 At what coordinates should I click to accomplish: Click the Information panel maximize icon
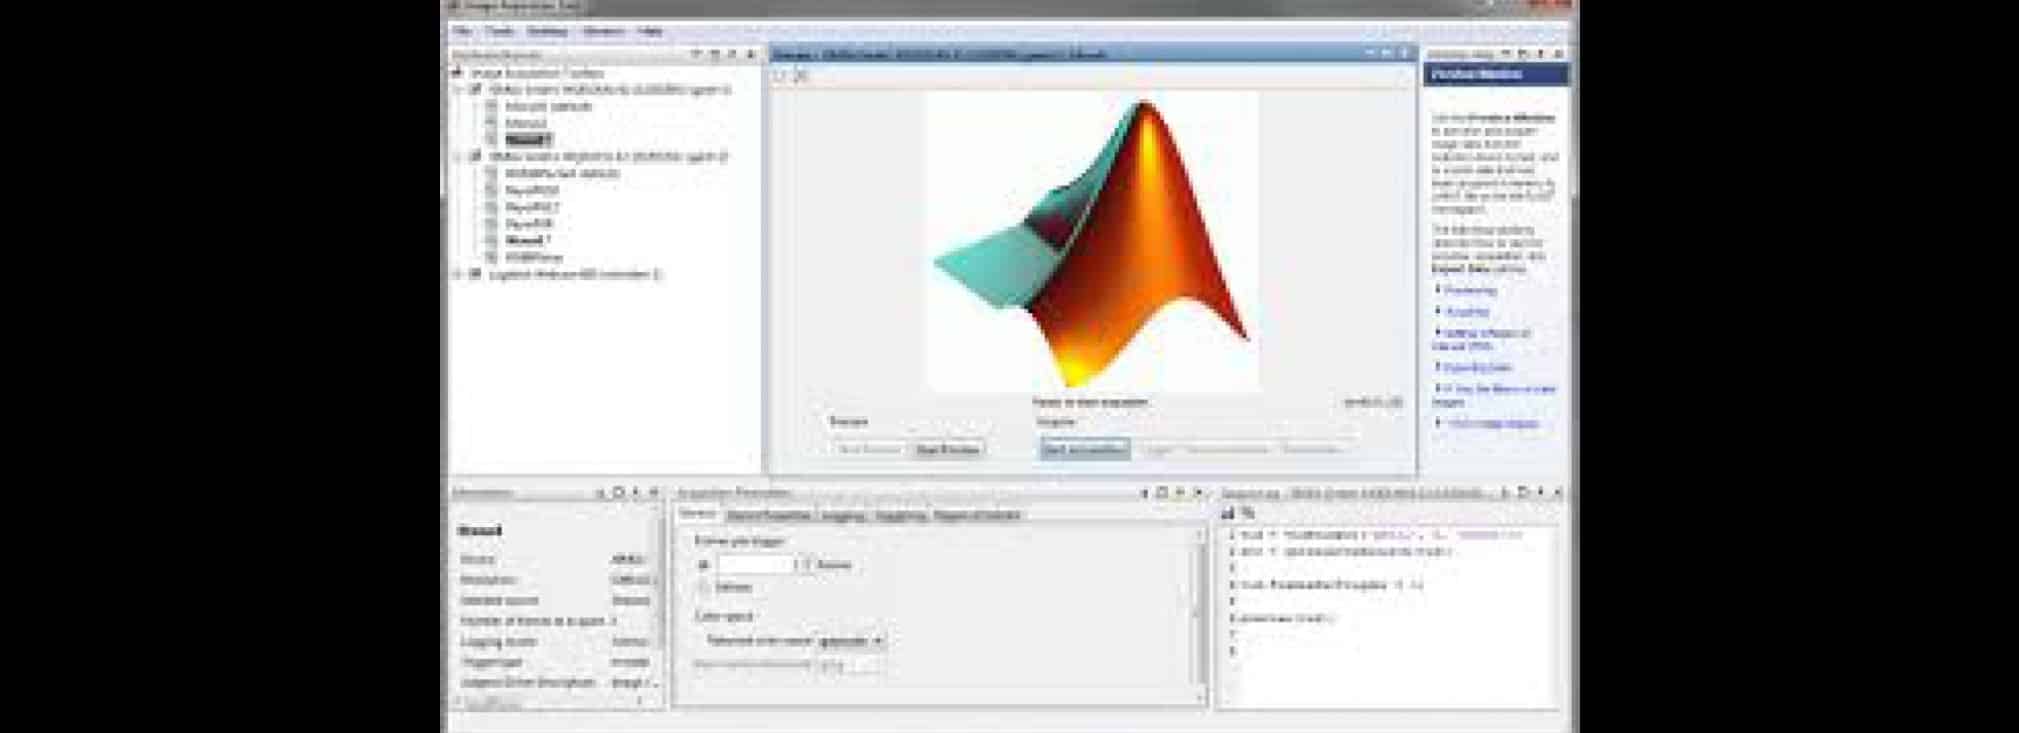tap(619, 492)
